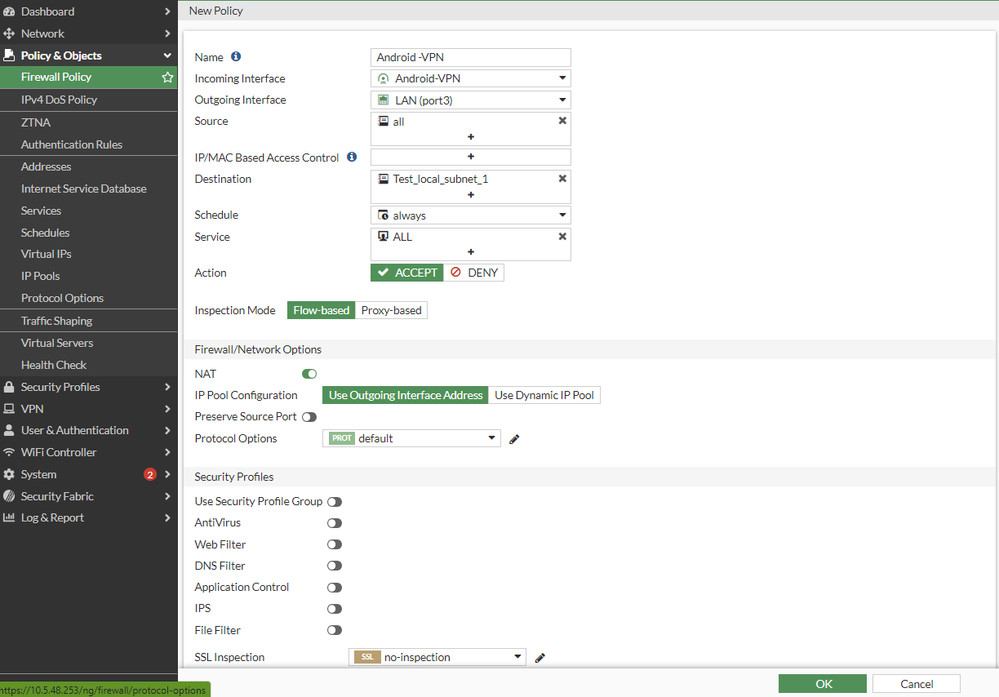Add a Destination entry with plus icon

(471, 194)
